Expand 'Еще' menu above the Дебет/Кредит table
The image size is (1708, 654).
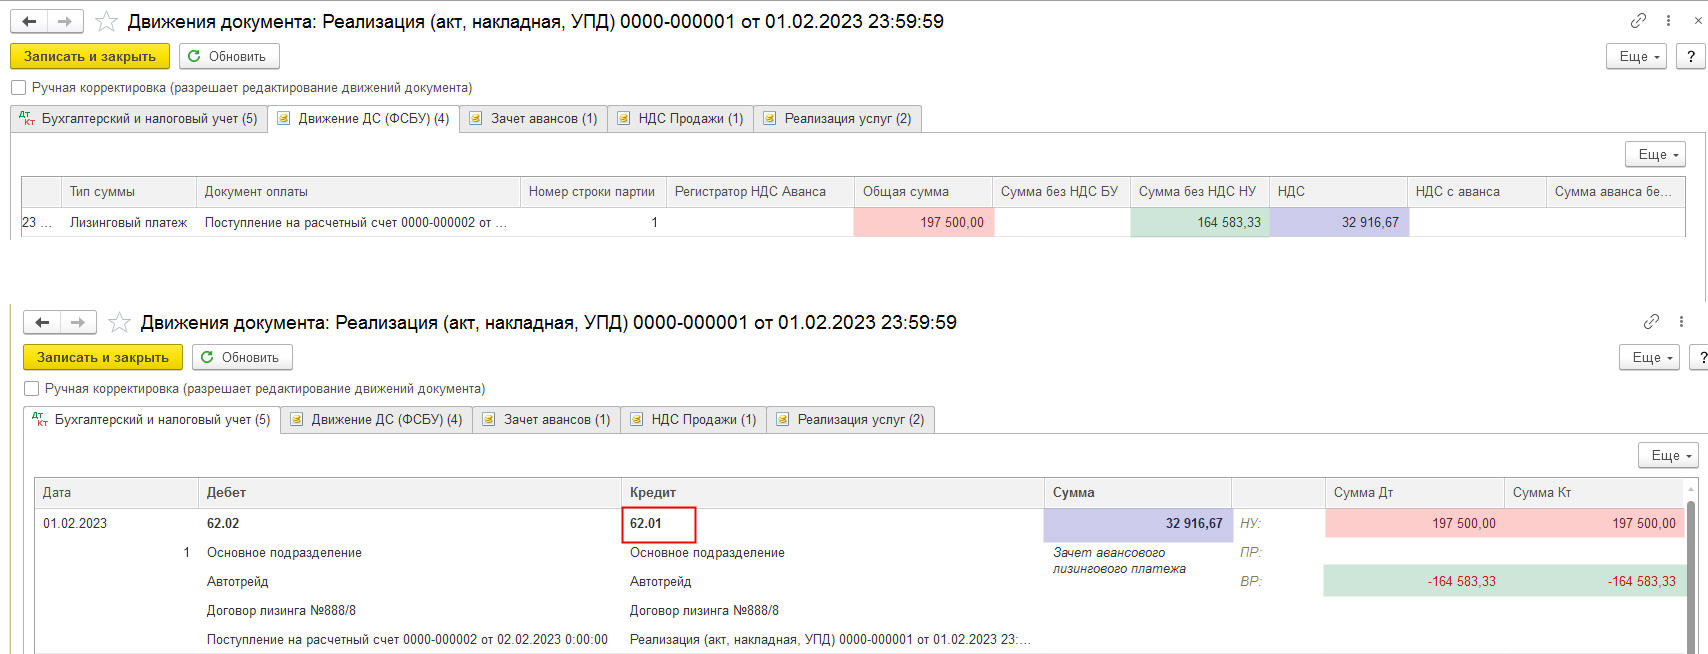point(1668,455)
